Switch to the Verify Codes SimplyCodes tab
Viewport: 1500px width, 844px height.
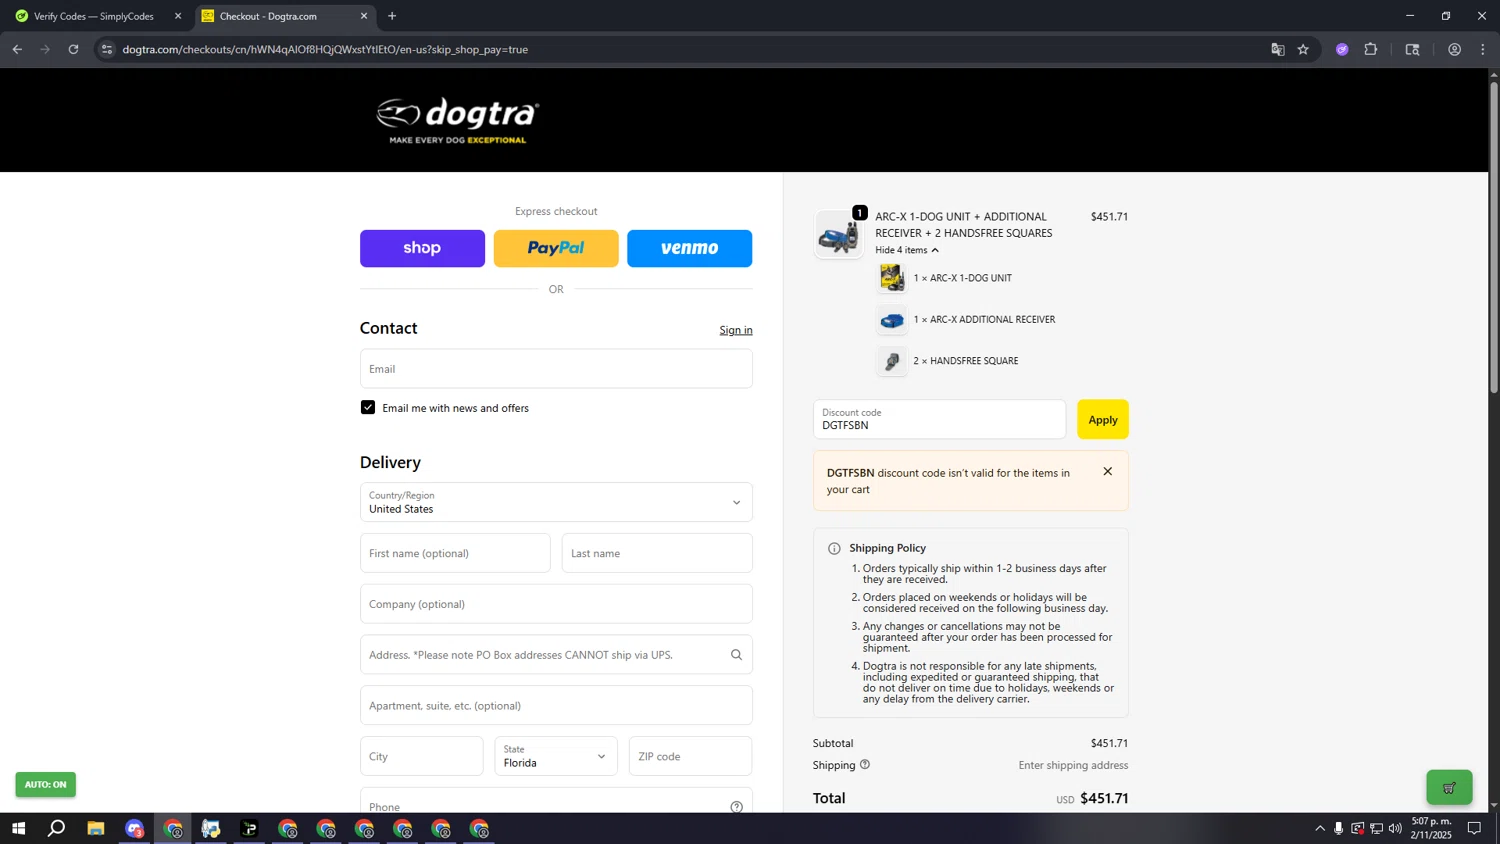click(94, 16)
